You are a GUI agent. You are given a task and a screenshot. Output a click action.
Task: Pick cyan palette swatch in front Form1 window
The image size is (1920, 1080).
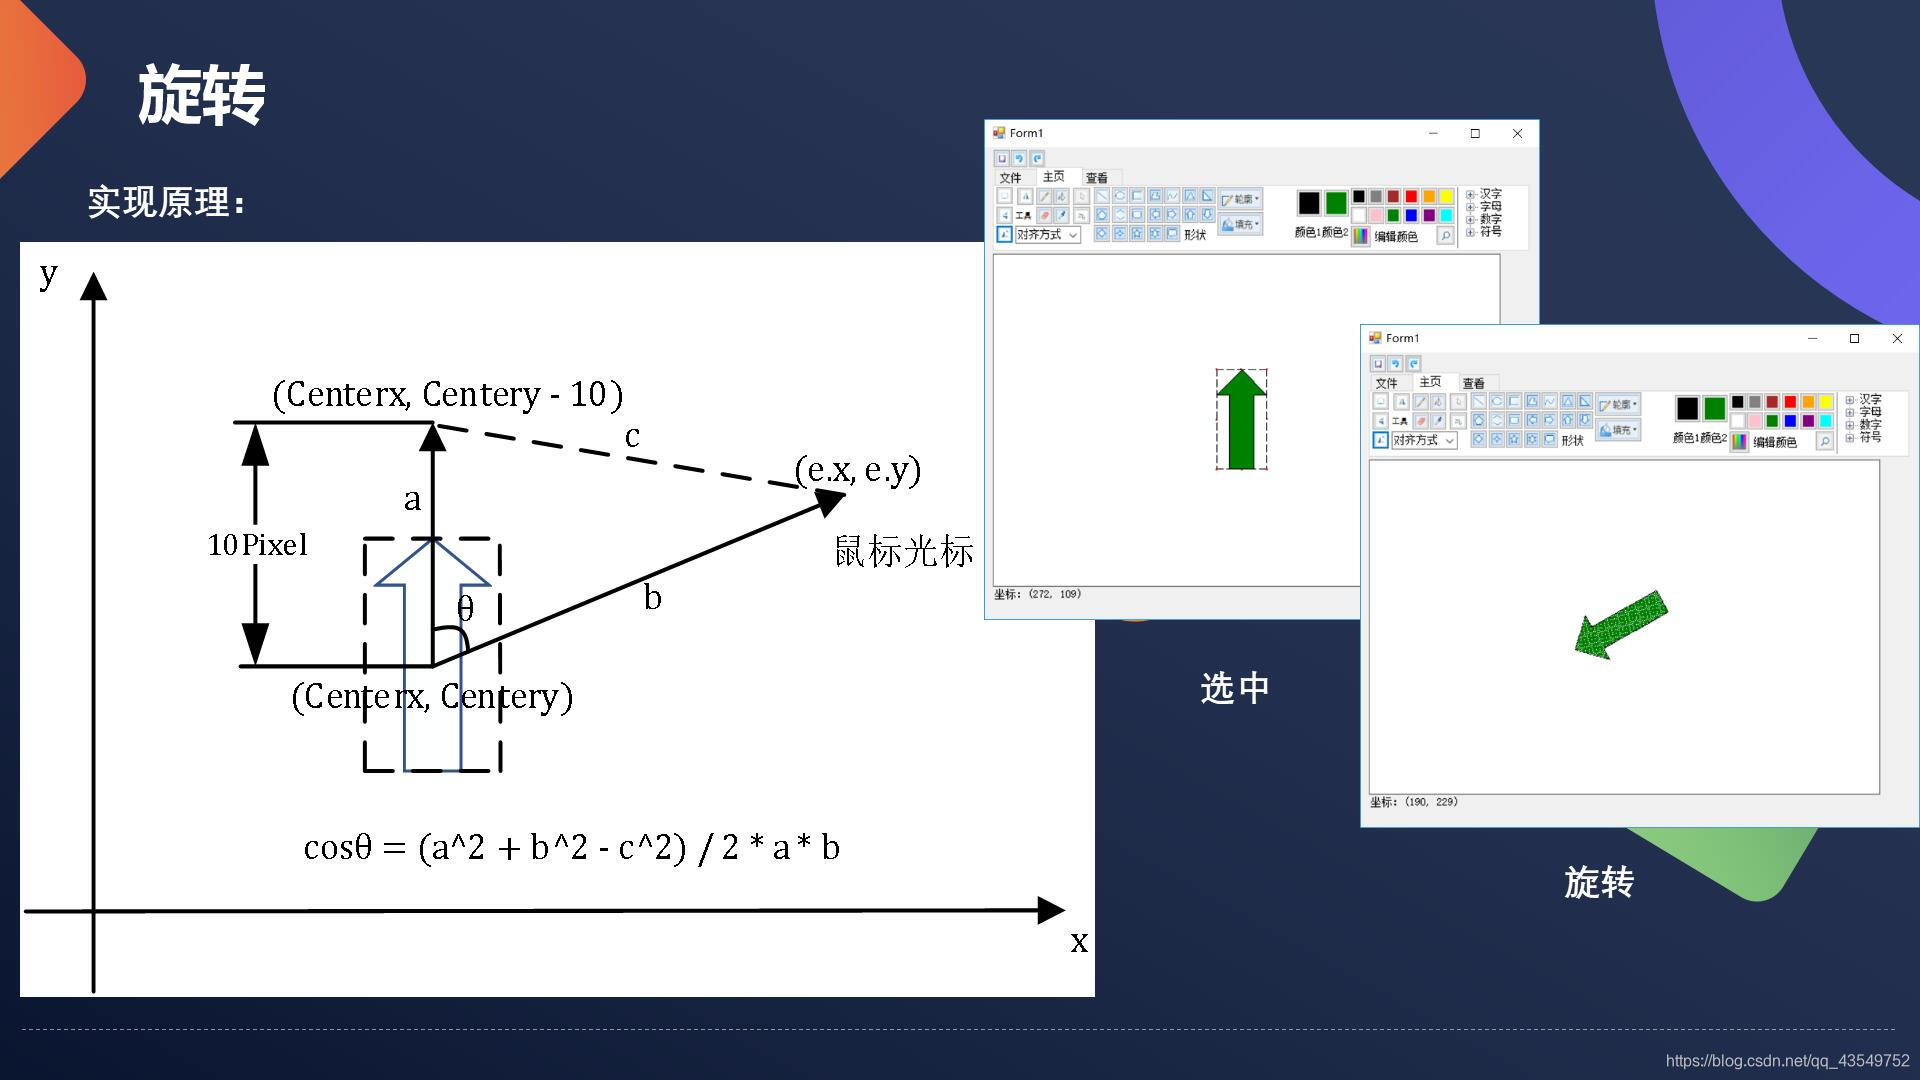(x=1826, y=421)
